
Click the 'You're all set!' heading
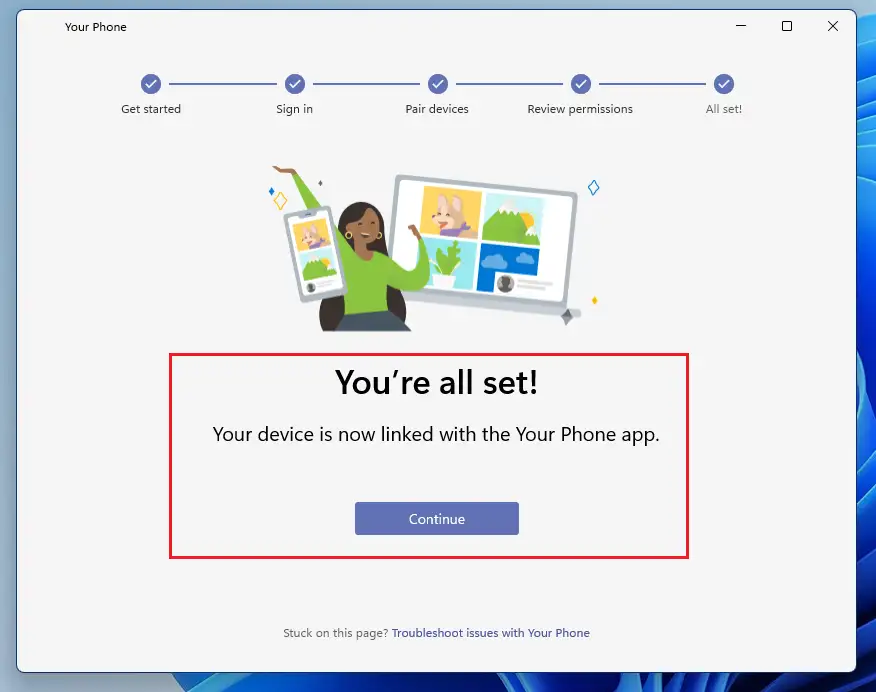click(x=436, y=383)
